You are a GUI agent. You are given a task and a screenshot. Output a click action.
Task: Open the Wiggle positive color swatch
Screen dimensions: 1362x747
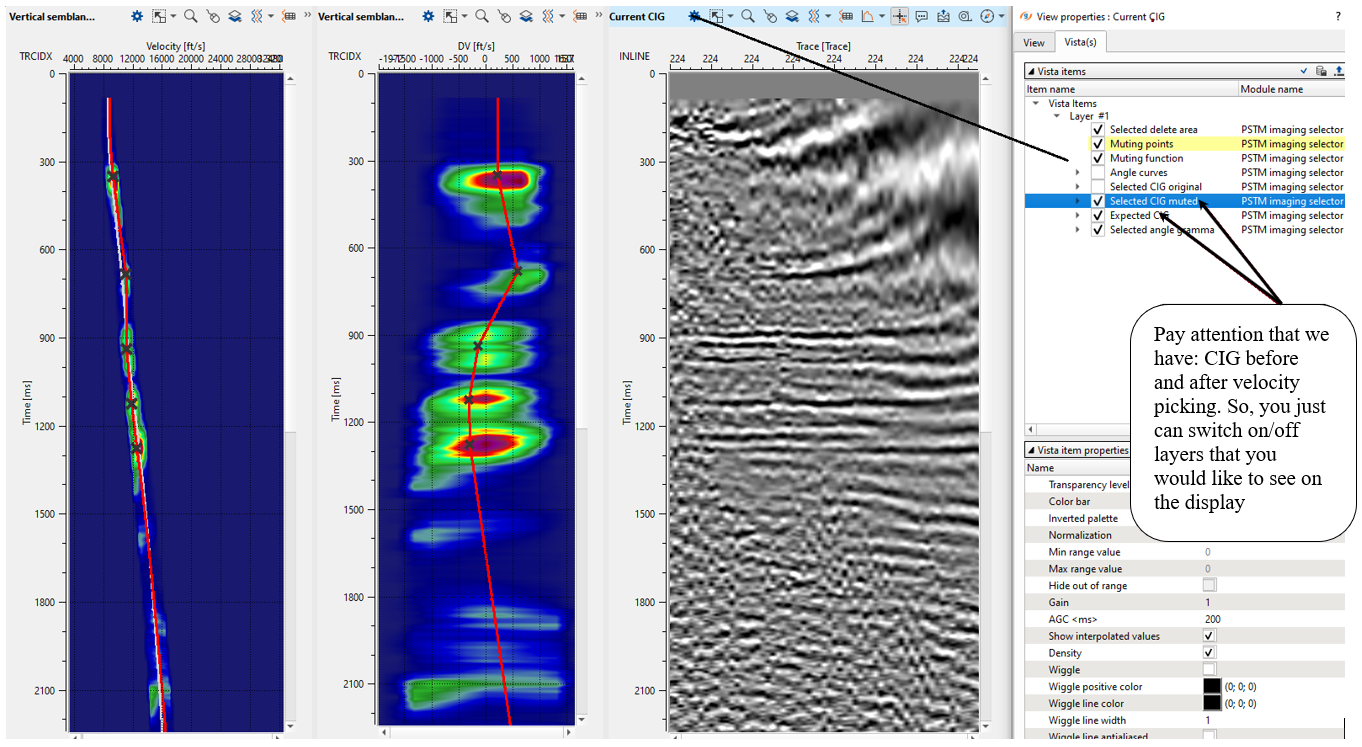pos(1212,687)
